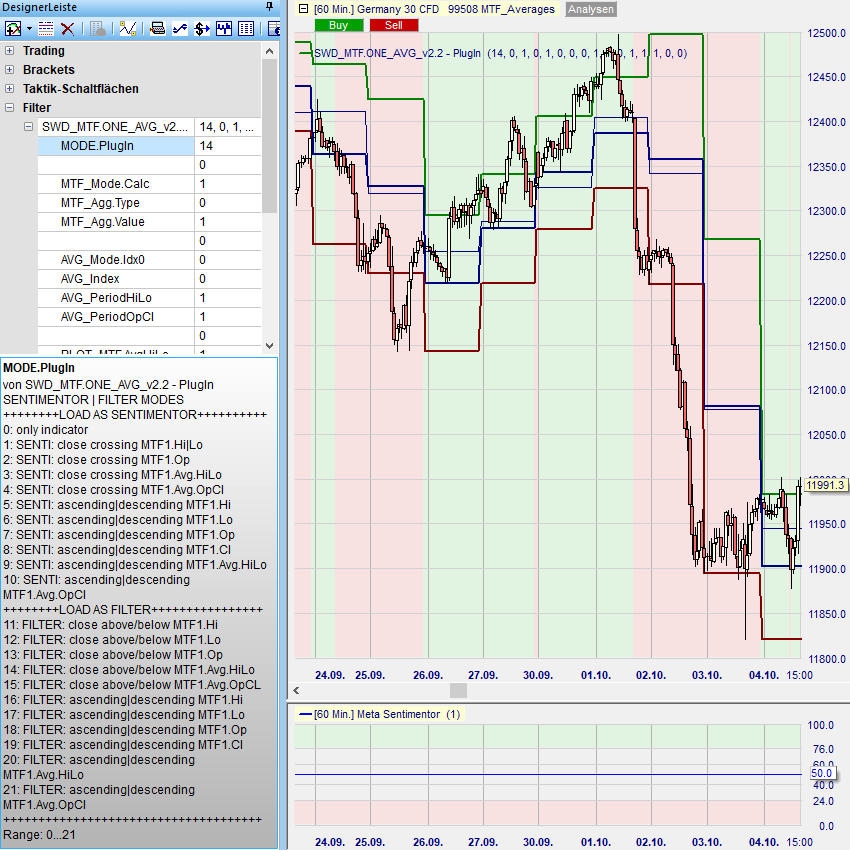Select the MODE.PlugIn parameter row
850x850 pixels.
pos(149,146)
